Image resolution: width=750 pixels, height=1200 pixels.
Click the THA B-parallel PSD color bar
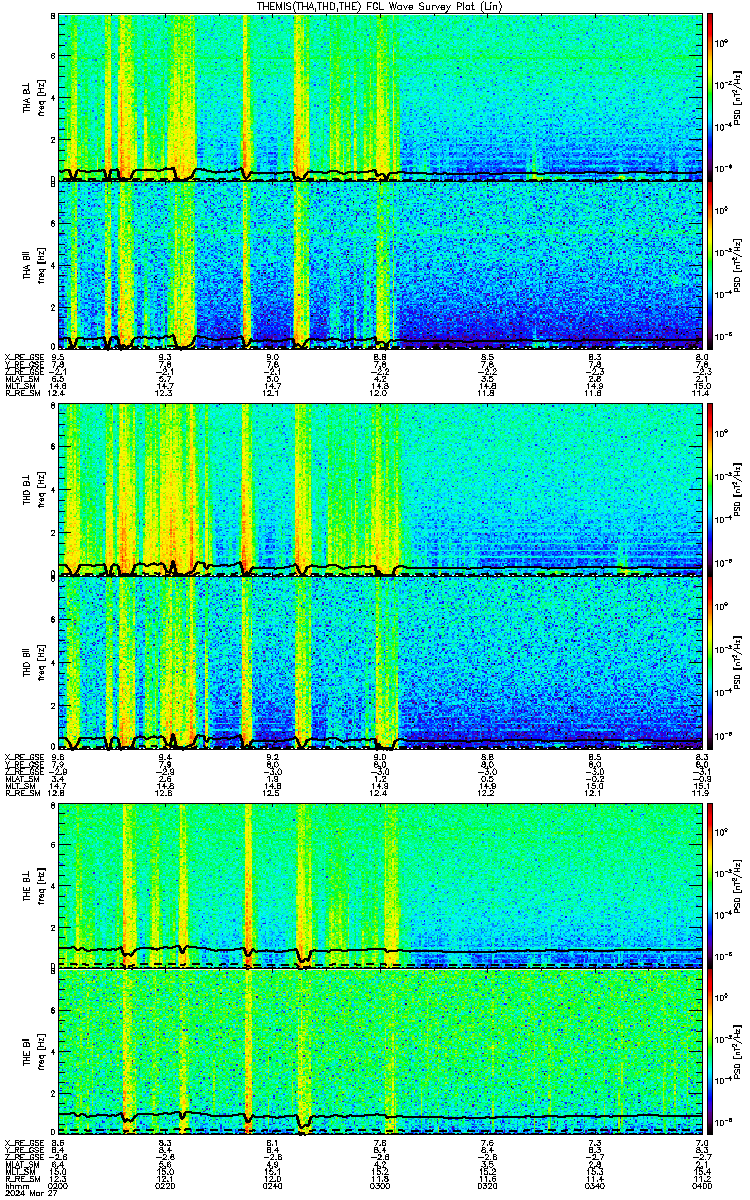click(710, 266)
